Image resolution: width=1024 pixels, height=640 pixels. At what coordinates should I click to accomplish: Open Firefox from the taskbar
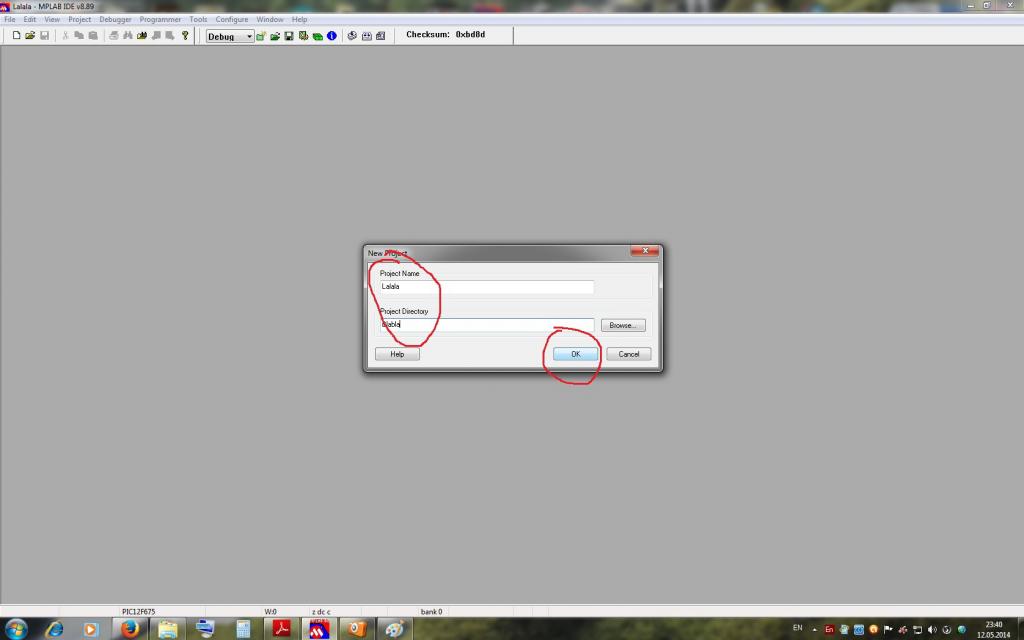point(129,628)
